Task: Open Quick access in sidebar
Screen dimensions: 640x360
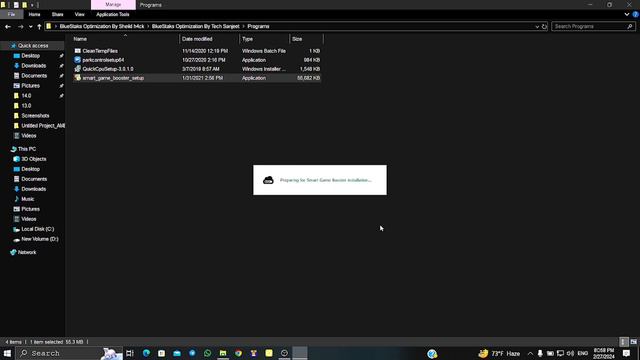Action: pos(33,46)
